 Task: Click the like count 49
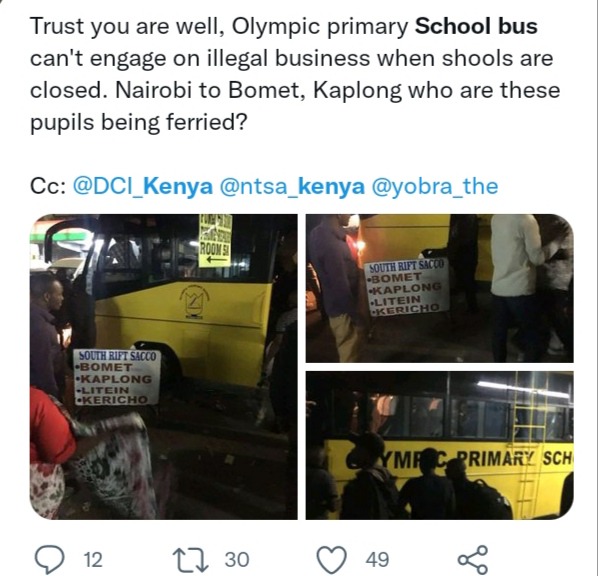click(377, 560)
